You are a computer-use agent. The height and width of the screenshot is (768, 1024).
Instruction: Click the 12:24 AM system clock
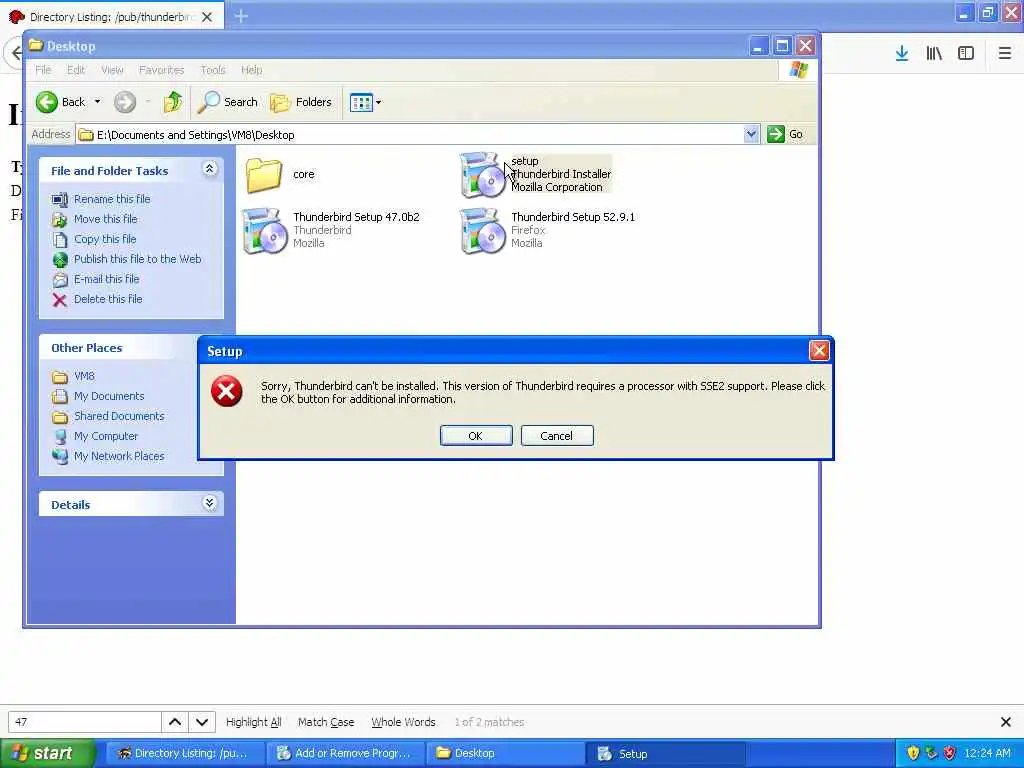coord(987,753)
